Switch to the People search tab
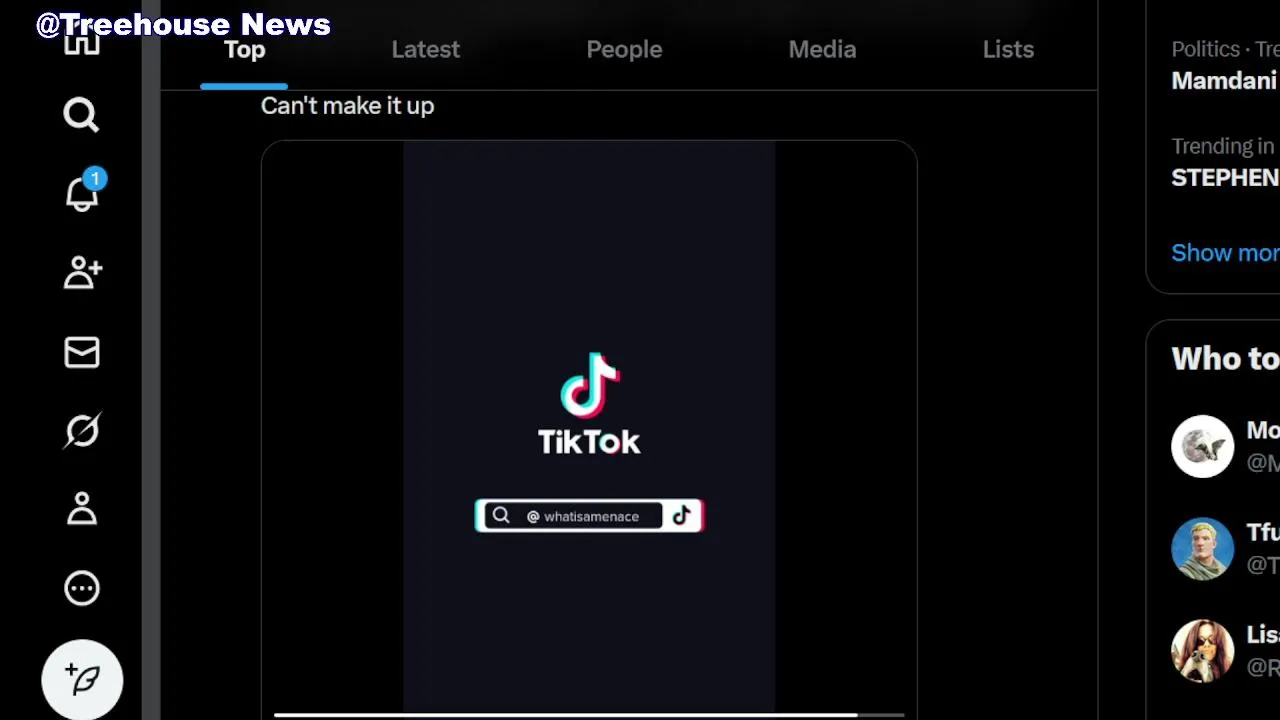Viewport: 1280px width, 720px height. (x=624, y=50)
